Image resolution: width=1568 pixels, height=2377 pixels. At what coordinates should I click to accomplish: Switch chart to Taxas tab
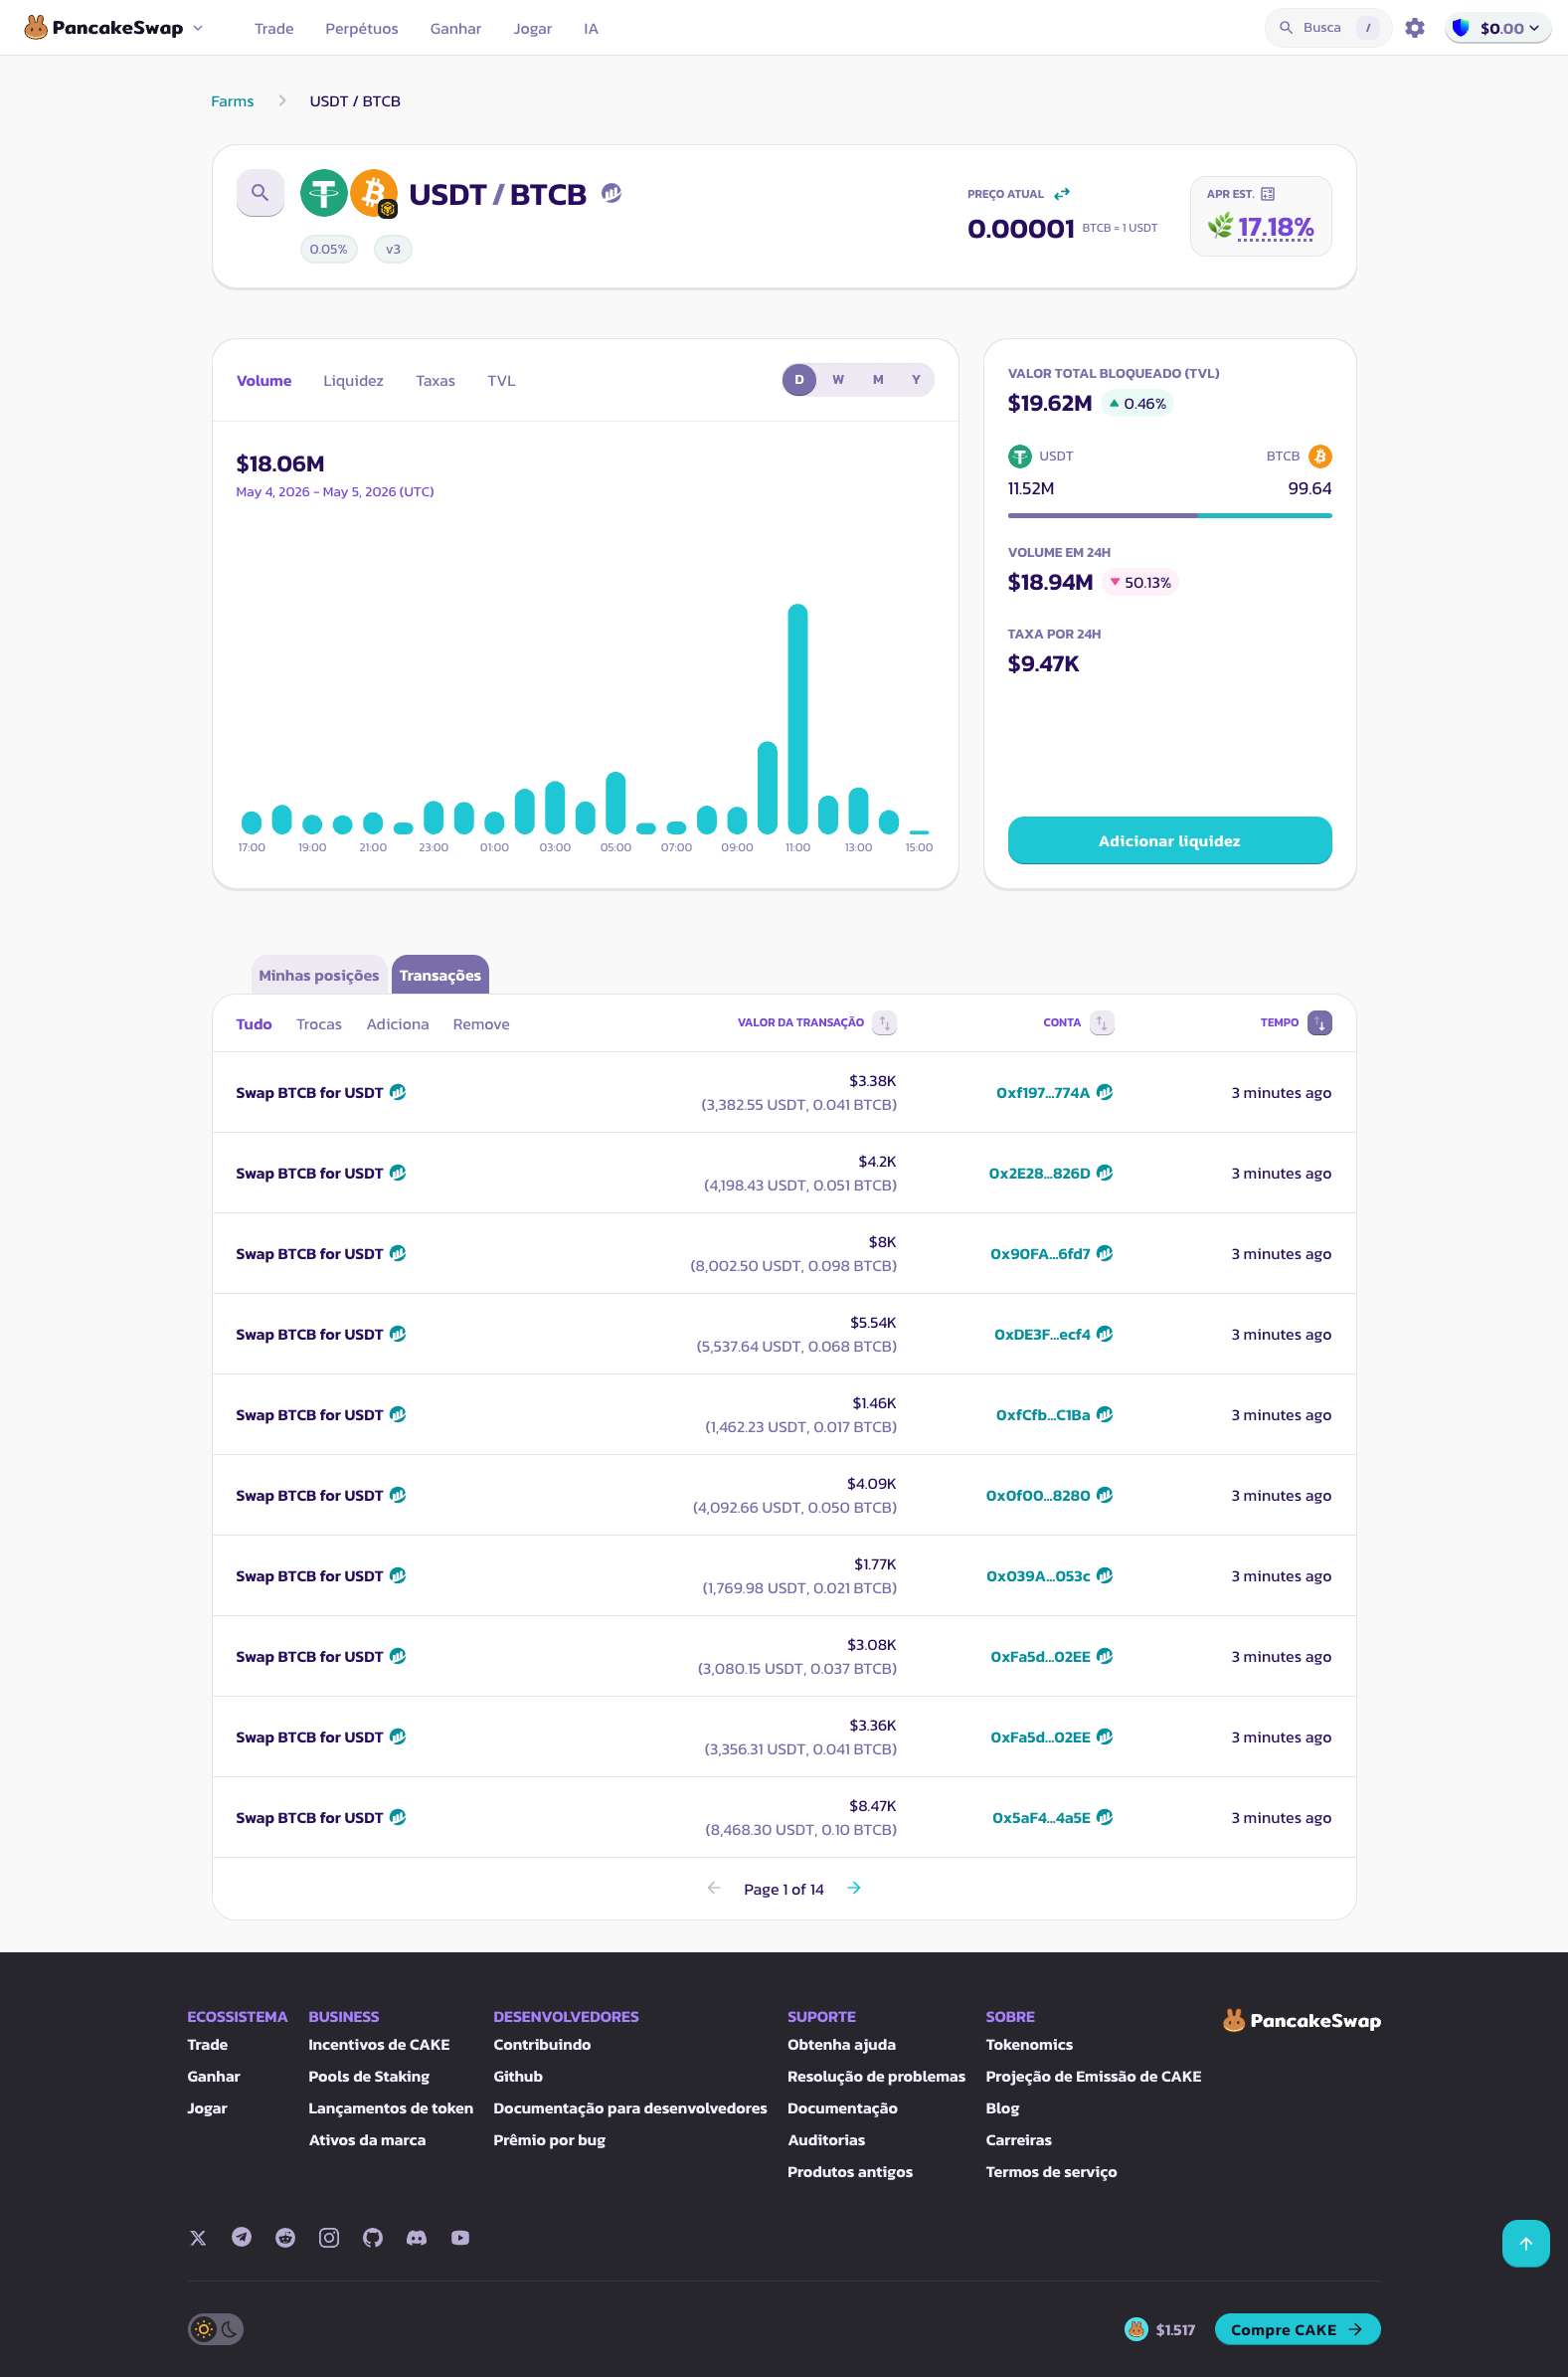click(435, 381)
